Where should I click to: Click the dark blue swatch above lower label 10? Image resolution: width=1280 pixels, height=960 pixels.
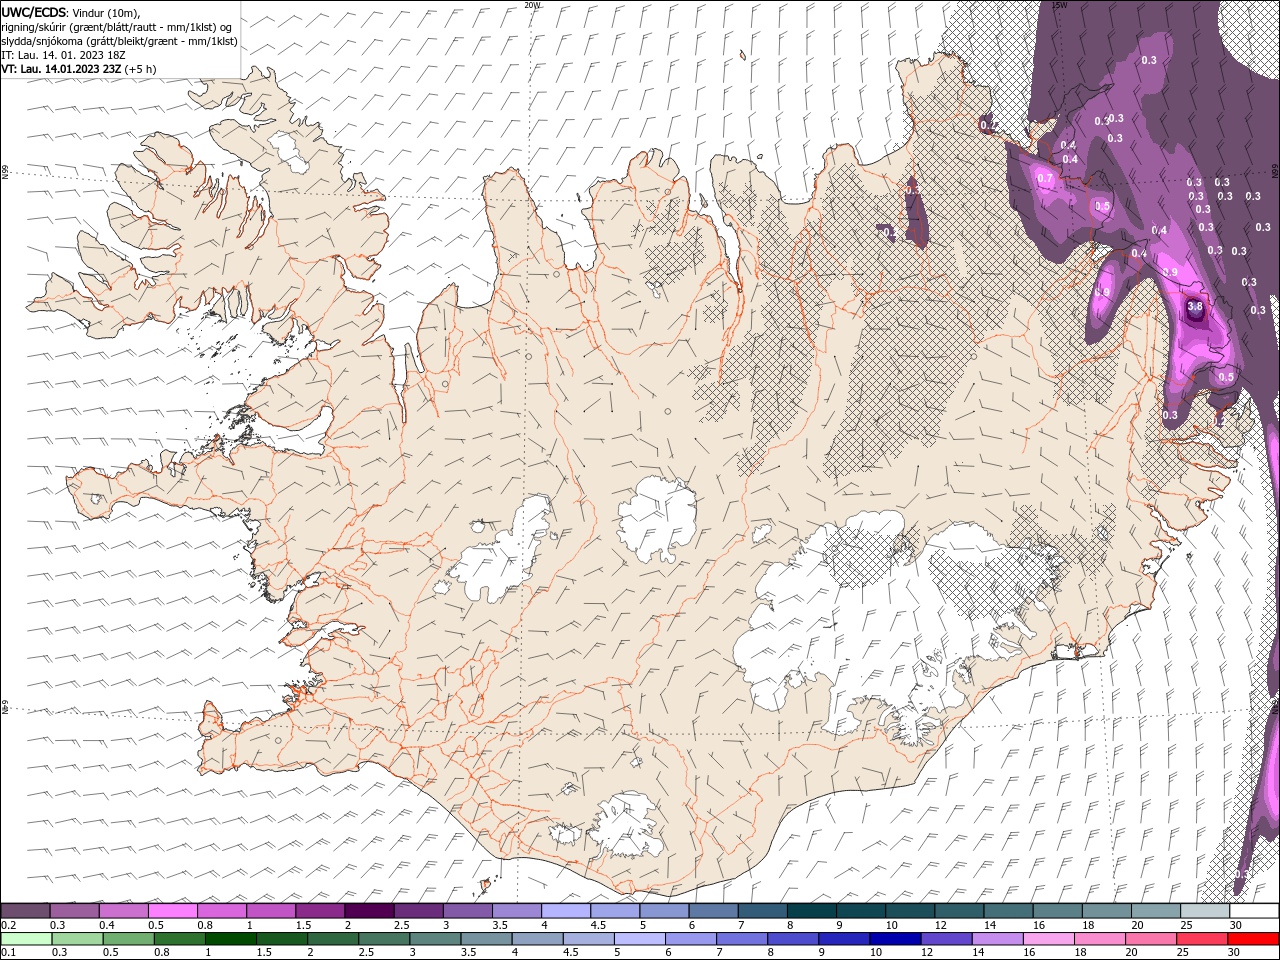(x=896, y=939)
